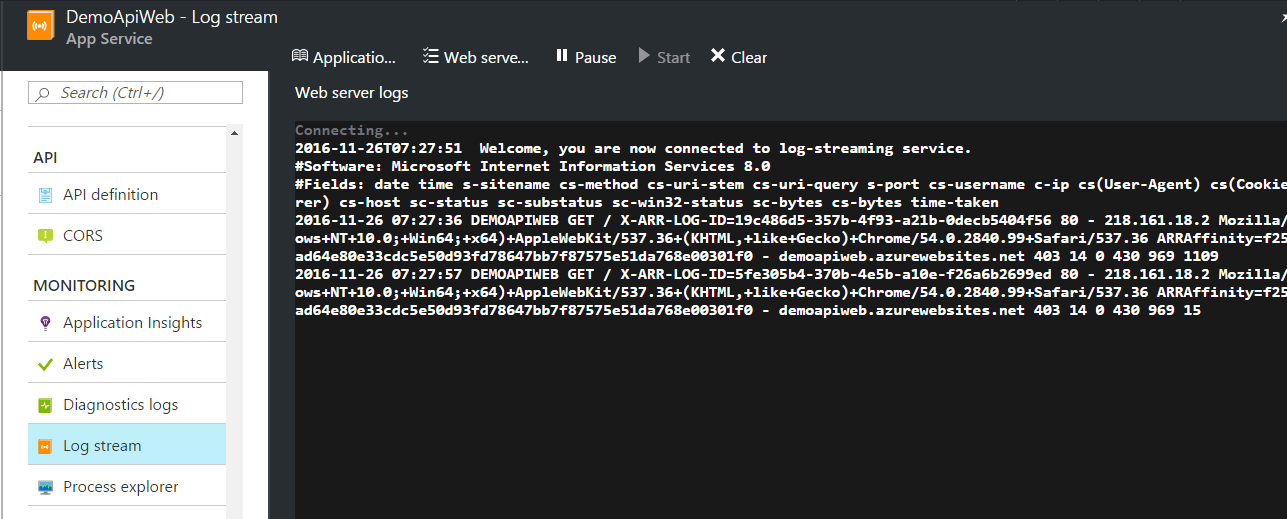
Task: Clear the log stream output
Action: click(739, 57)
